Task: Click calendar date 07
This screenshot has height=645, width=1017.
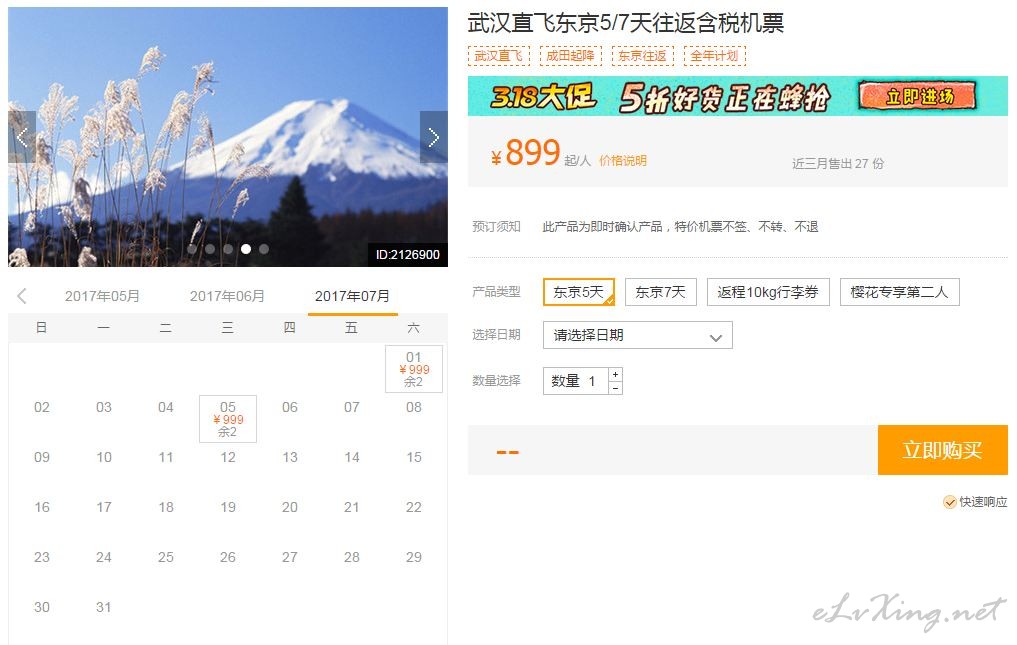Action: (x=352, y=408)
